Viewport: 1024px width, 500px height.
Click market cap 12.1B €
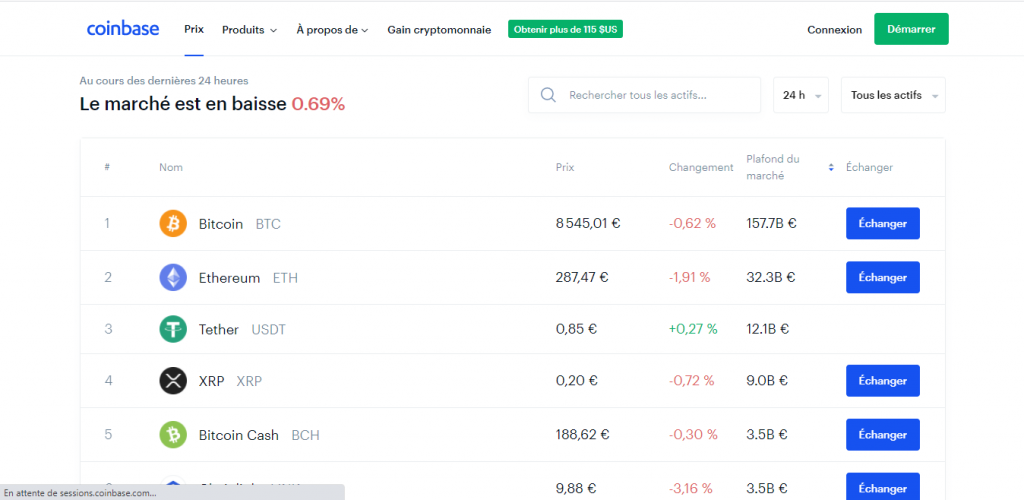point(767,329)
